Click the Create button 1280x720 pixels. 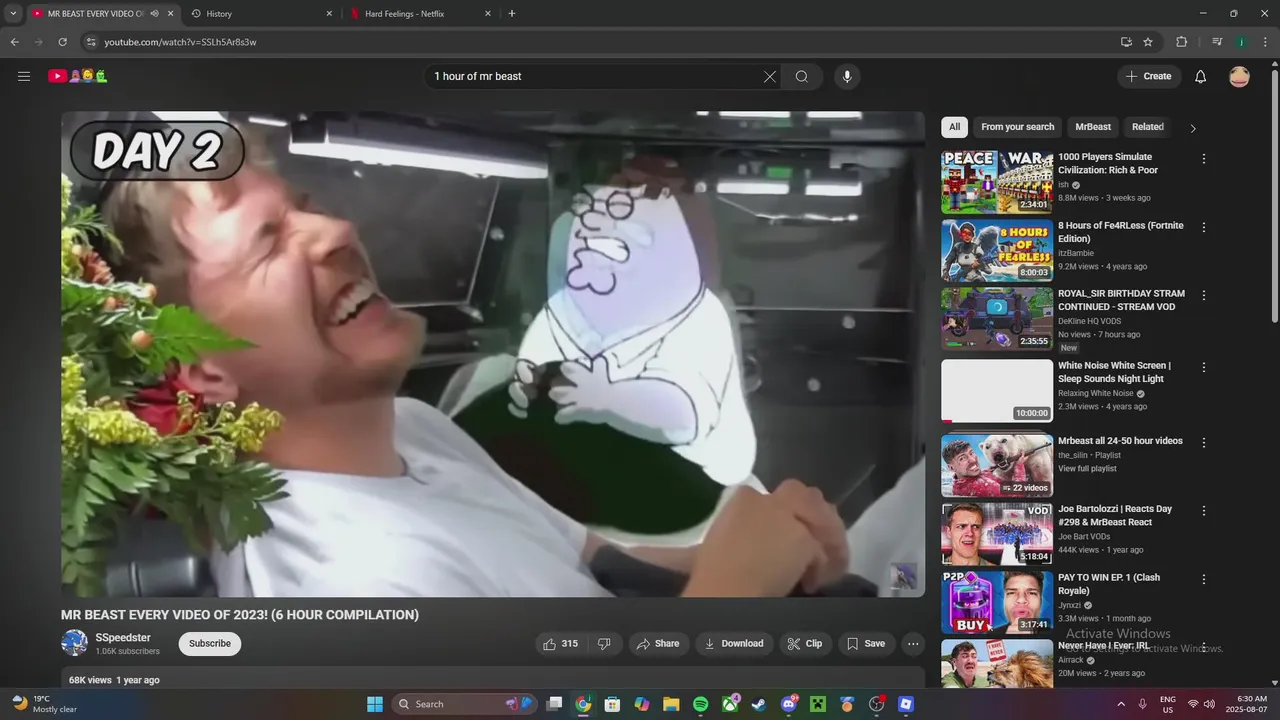point(1149,76)
